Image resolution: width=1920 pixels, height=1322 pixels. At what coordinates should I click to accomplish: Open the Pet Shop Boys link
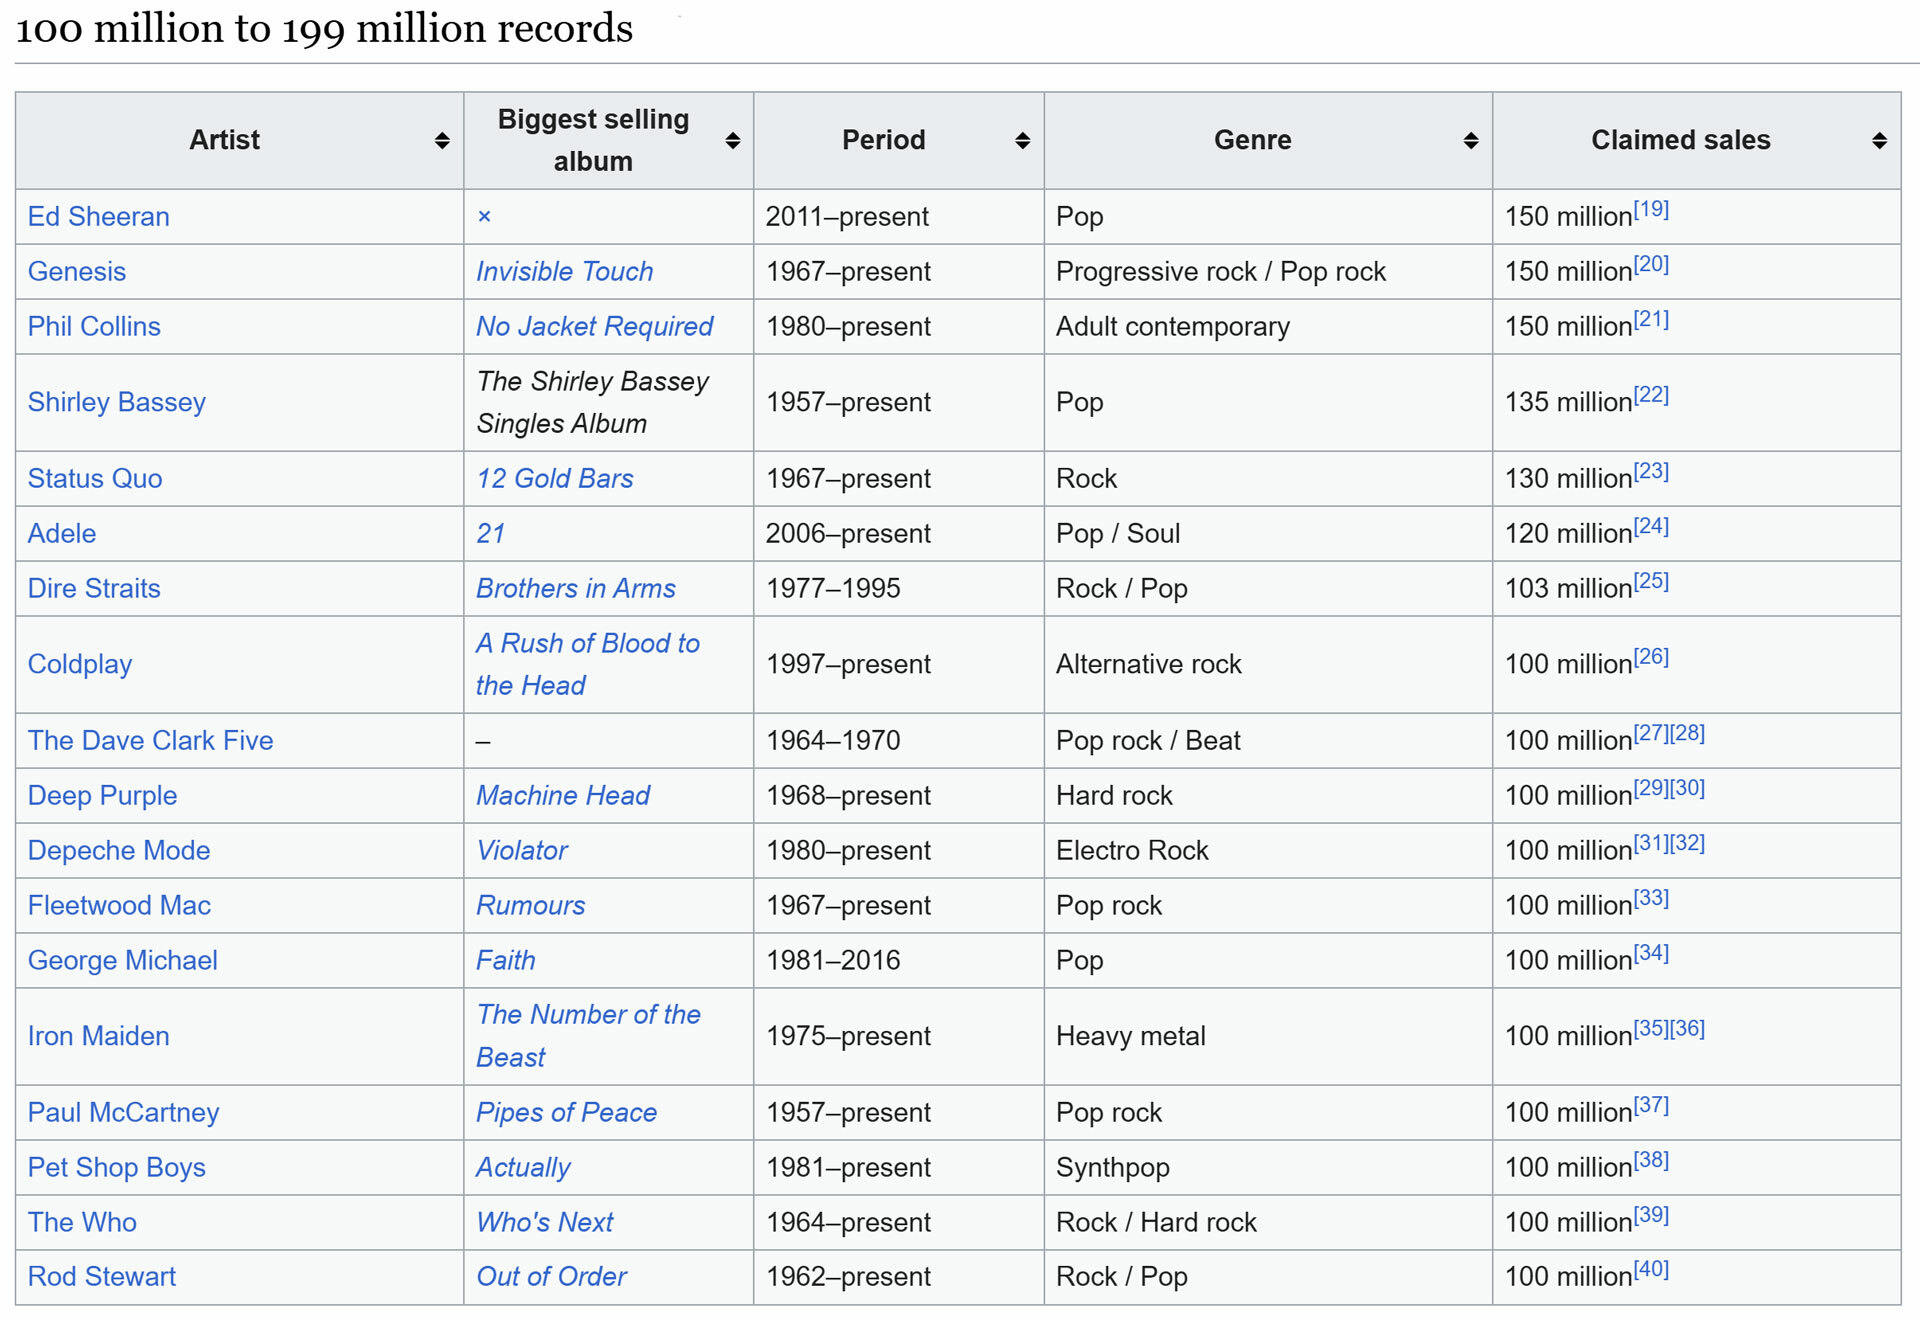point(117,1168)
